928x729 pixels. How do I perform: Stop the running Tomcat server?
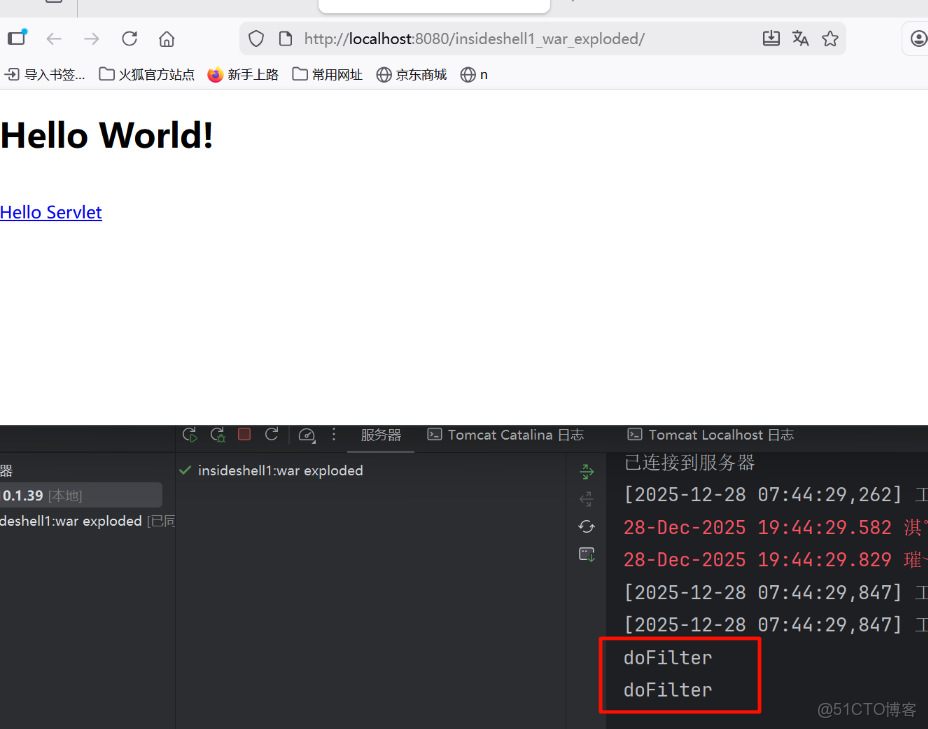pyautogui.click(x=244, y=434)
